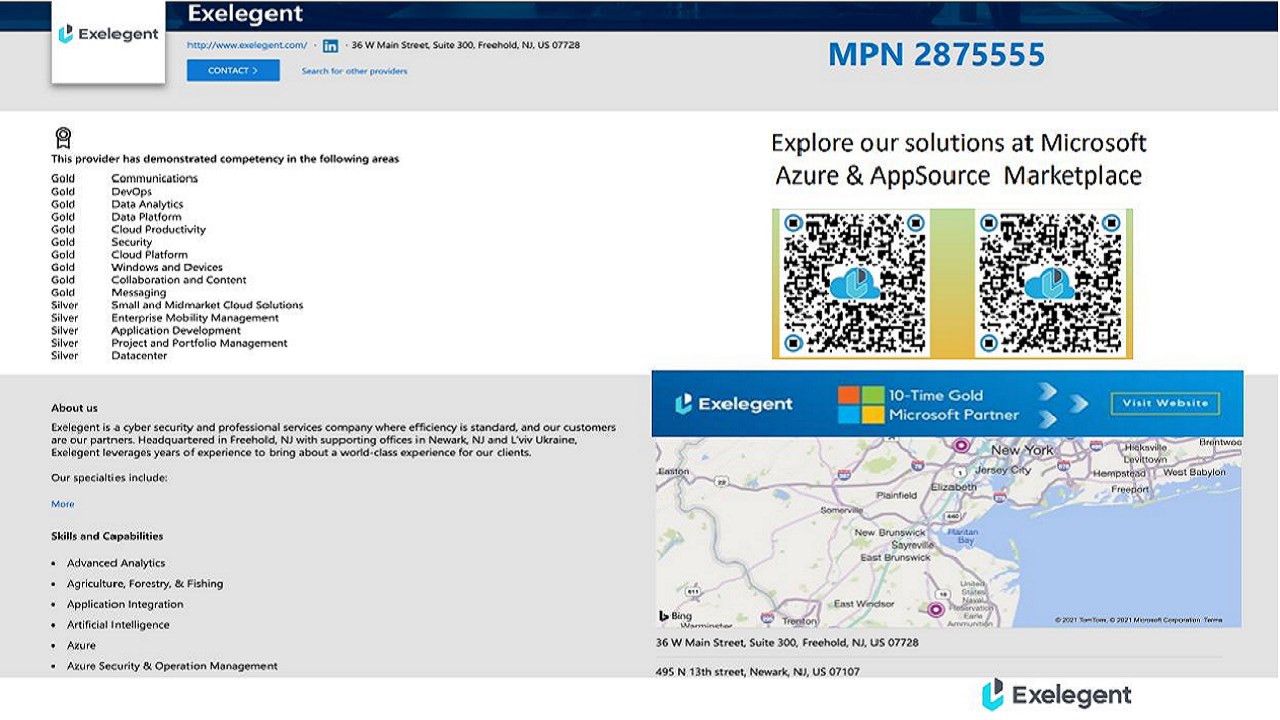Click Agriculture, Forestry, & Fishing item
The height and width of the screenshot is (720, 1280).
(x=145, y=584)
